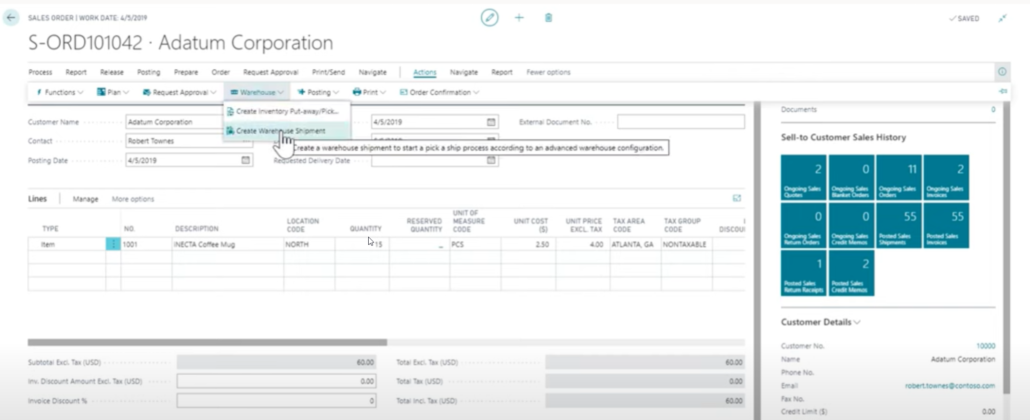
Task: Open Posted Sales Invoices tile
Action: (946, 225)
